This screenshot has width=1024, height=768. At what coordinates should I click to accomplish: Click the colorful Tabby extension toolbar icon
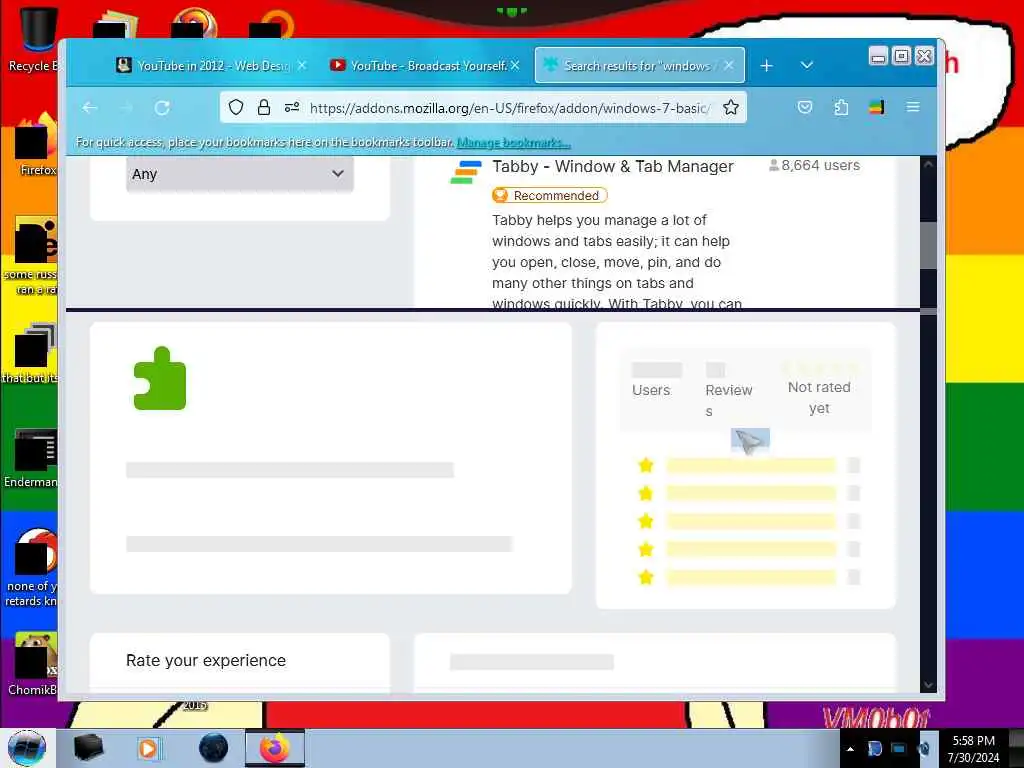pos(876,108)
